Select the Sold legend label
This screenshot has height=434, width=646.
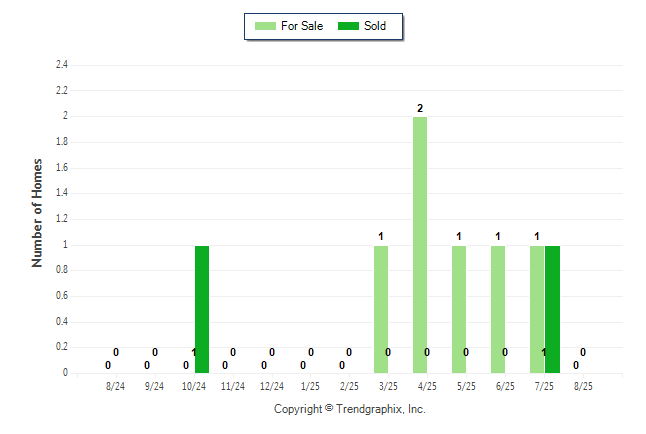tap(375, 26)
